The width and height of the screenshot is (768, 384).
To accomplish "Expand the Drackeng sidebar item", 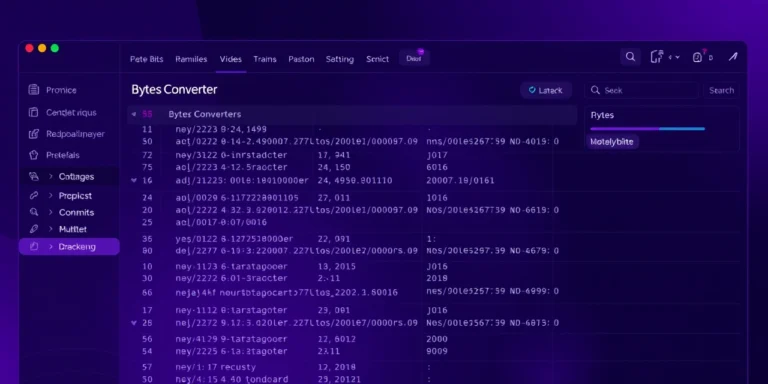I will [x=50, y=247].
